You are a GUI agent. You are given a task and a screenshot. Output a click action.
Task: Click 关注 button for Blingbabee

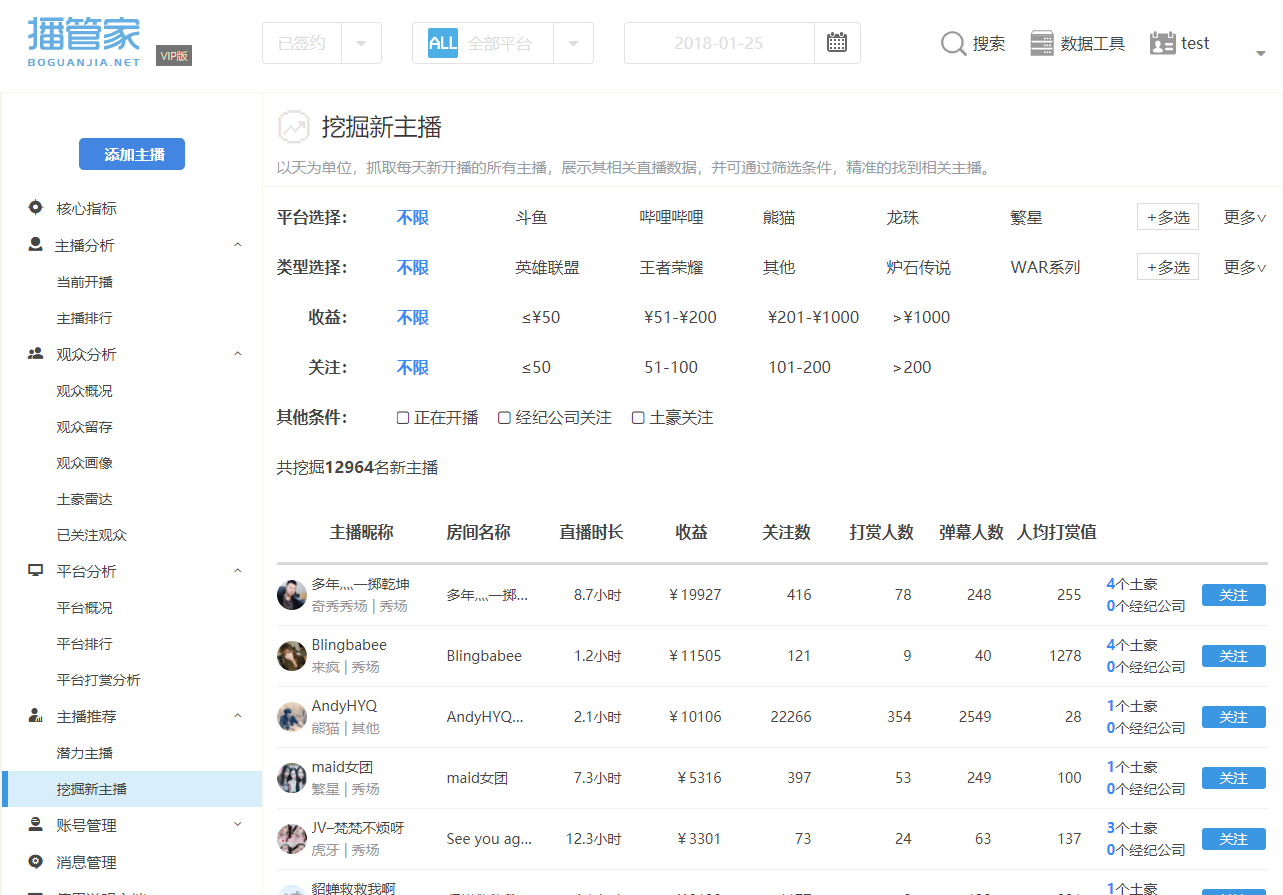[x=1234, y=656]
